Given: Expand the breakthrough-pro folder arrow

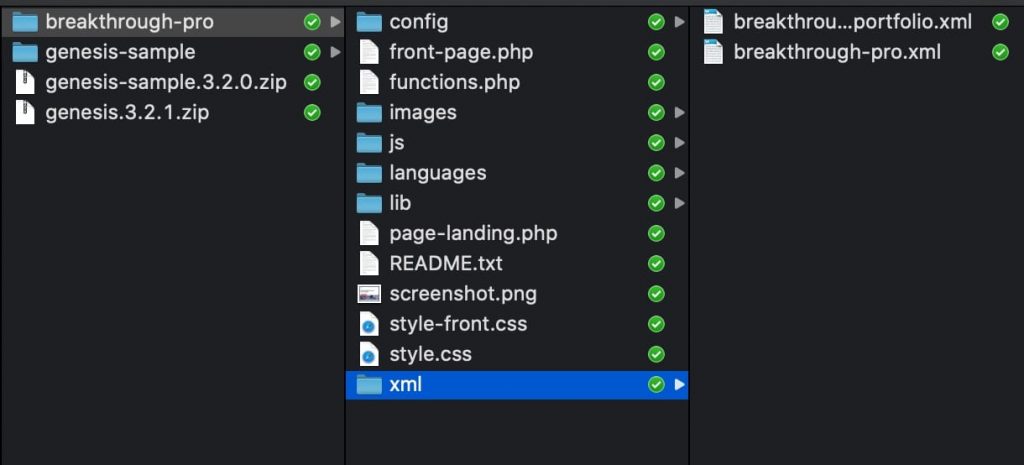Looking at the screenshot, I should coord(336,22).
